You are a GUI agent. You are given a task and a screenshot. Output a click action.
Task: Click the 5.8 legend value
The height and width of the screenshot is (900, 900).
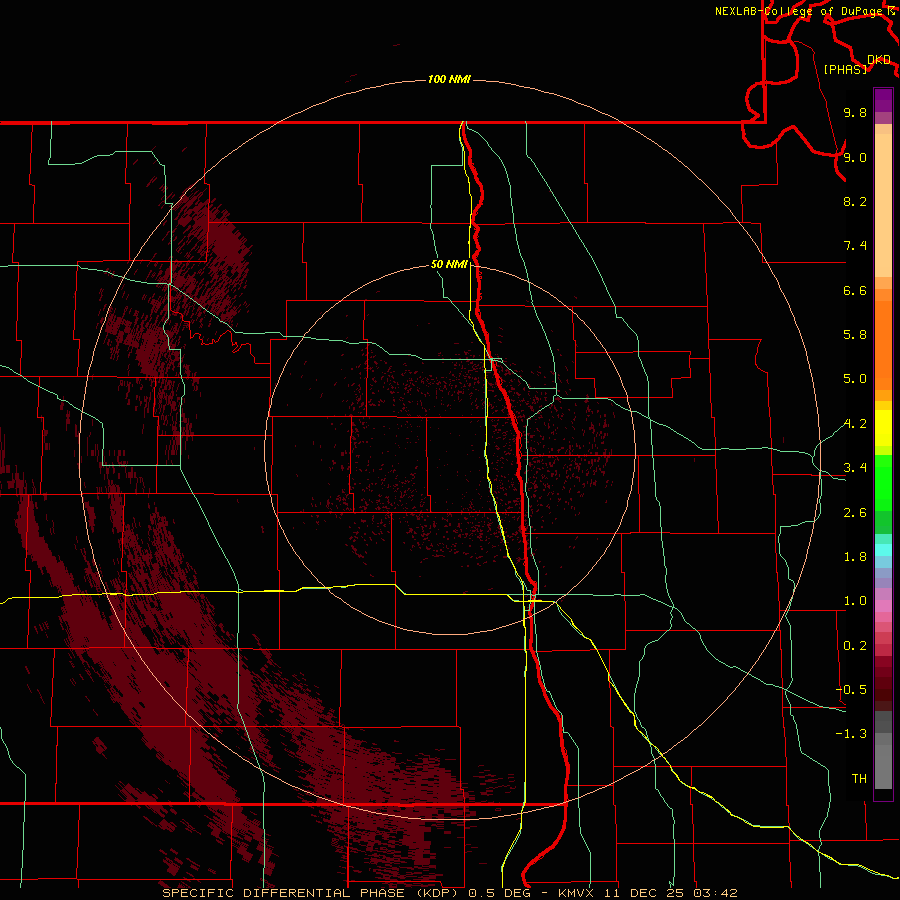855,335
